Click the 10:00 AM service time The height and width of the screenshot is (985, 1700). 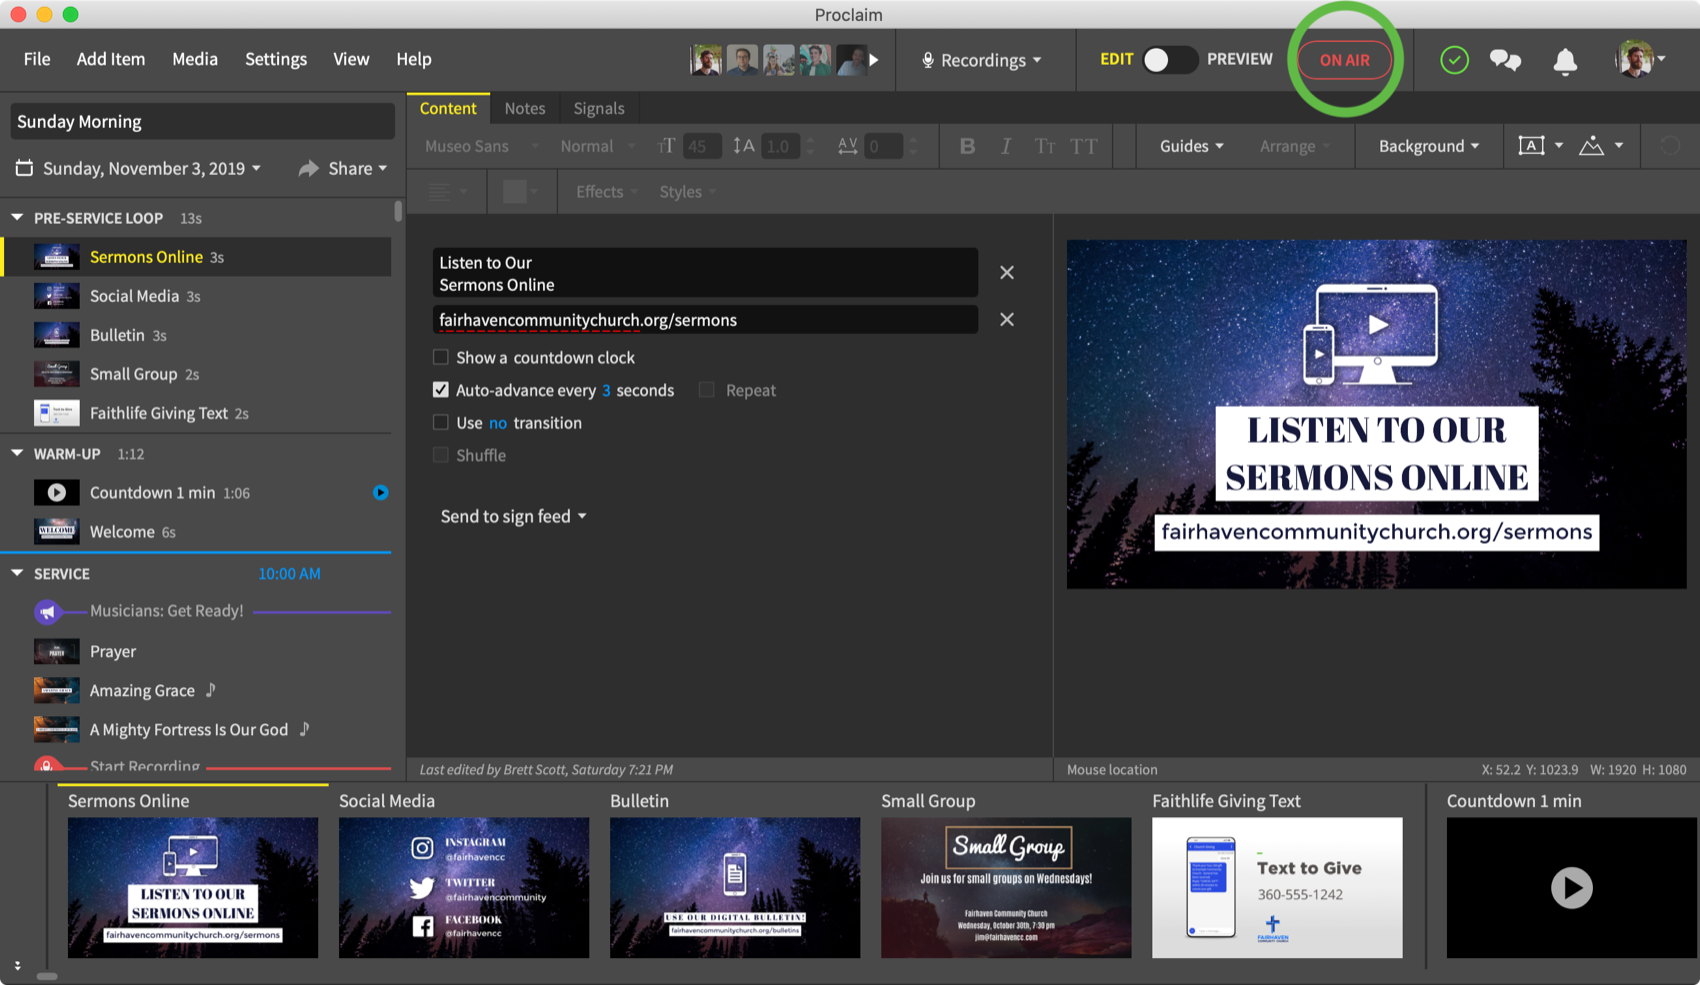point(289,573)
